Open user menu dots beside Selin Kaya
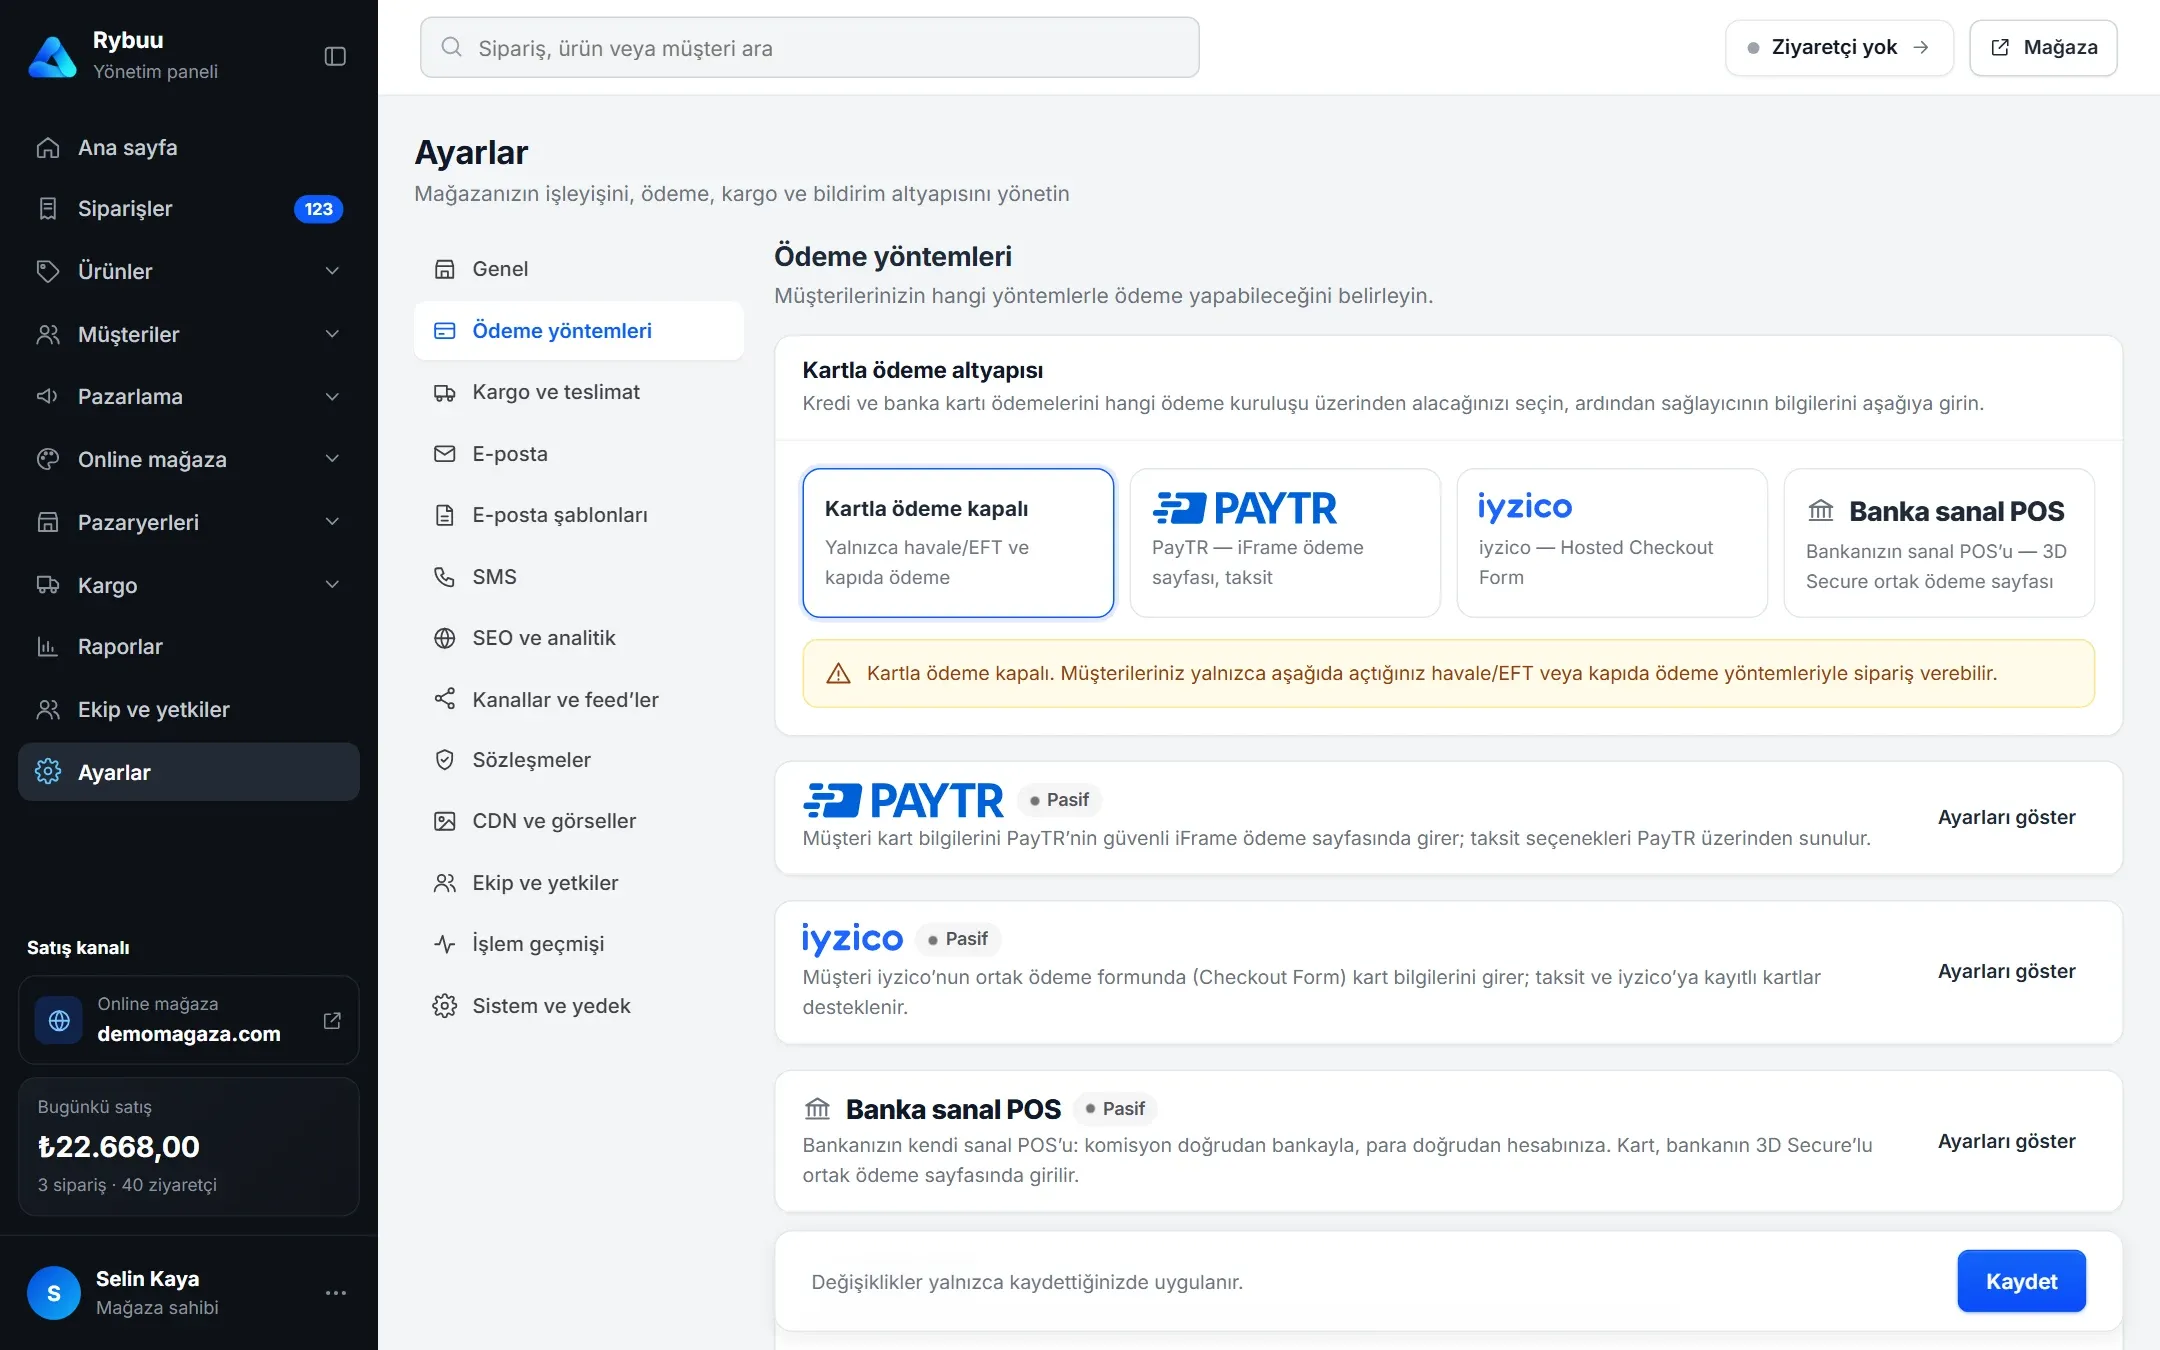The height and width of the screenshot is (1350, 2160). pyautogui.click(x=336, y=1293)
